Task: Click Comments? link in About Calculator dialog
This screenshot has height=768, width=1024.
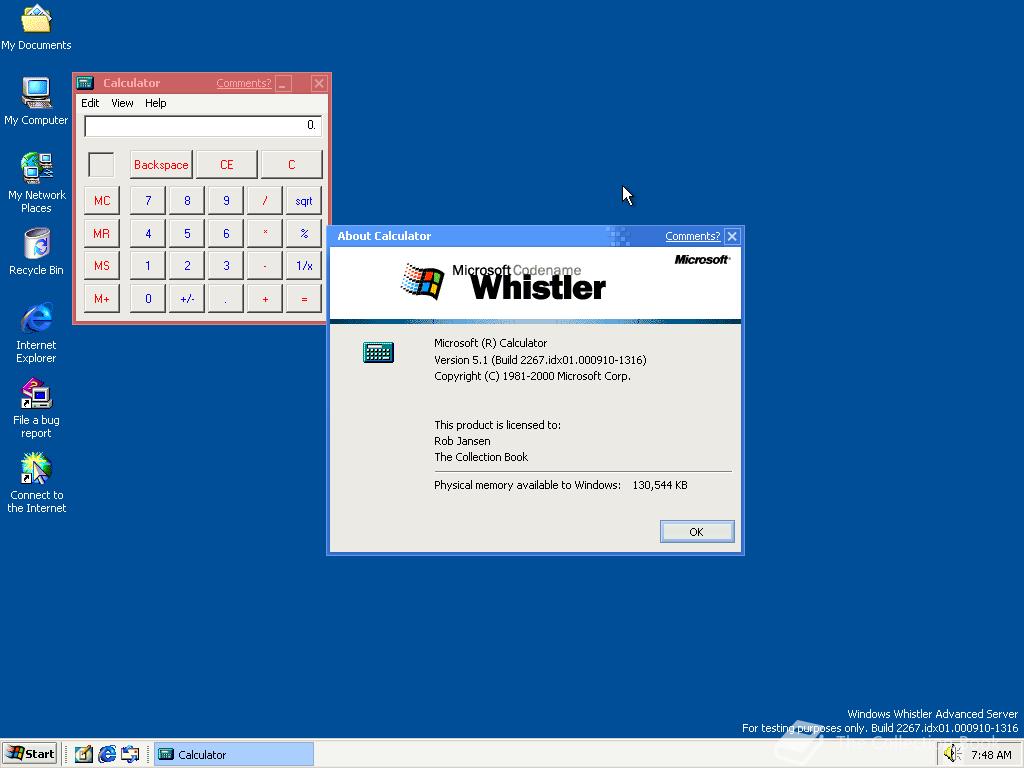Action: [692, 236]
